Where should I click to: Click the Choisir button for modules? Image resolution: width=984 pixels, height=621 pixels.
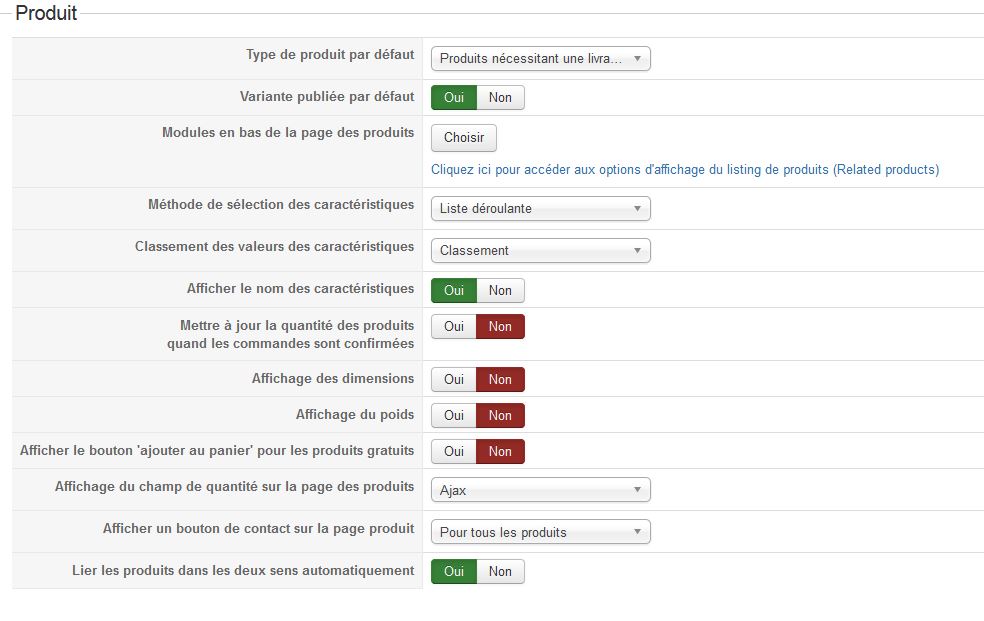[463, 137]
